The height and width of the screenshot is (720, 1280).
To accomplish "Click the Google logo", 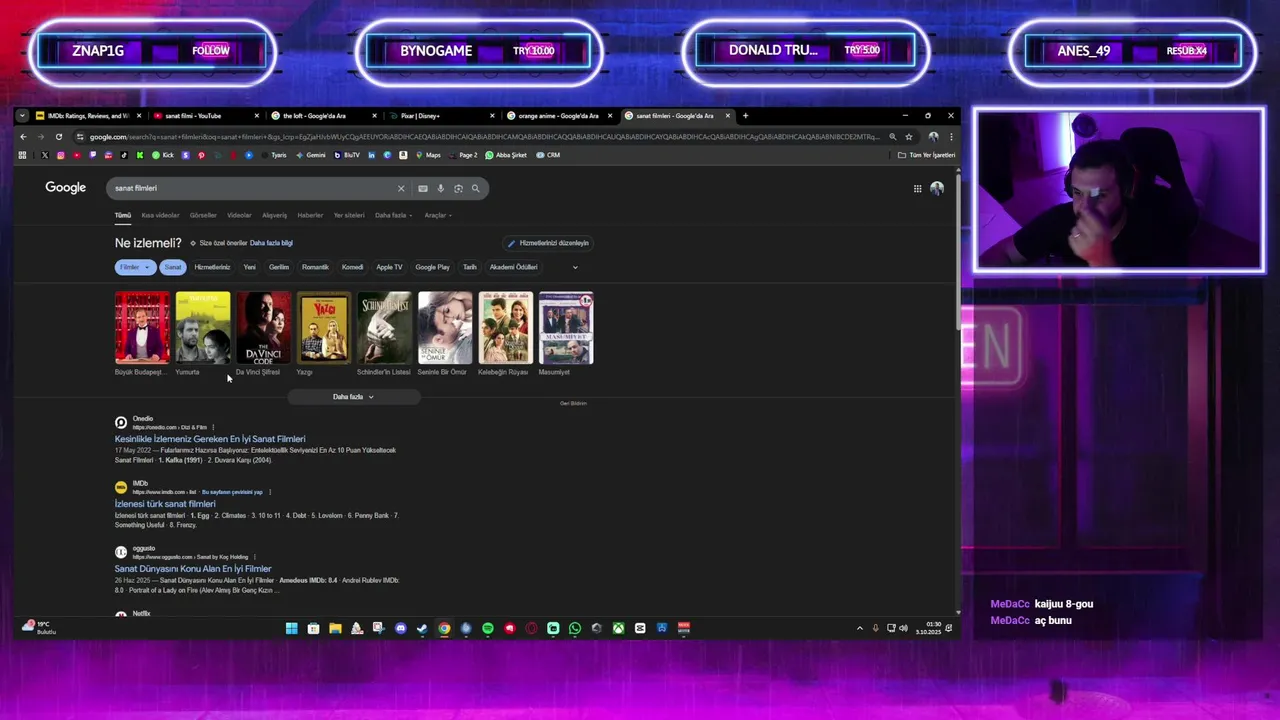I will [65, 188].
